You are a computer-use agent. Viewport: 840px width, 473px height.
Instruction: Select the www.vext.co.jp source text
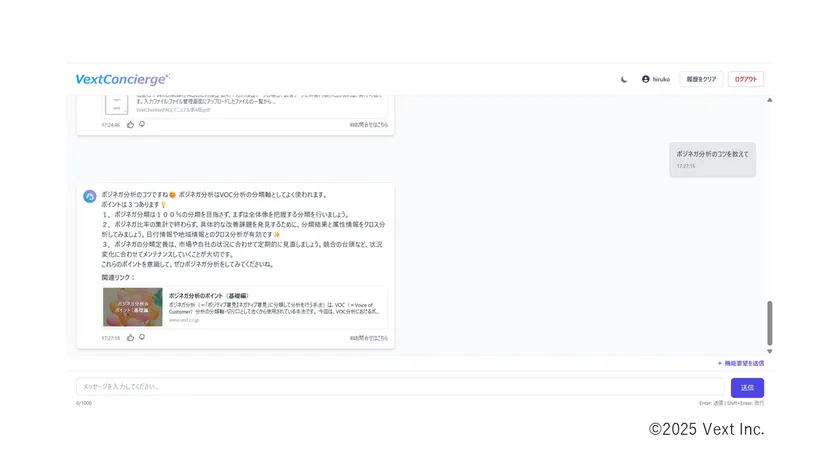[184, 320]
